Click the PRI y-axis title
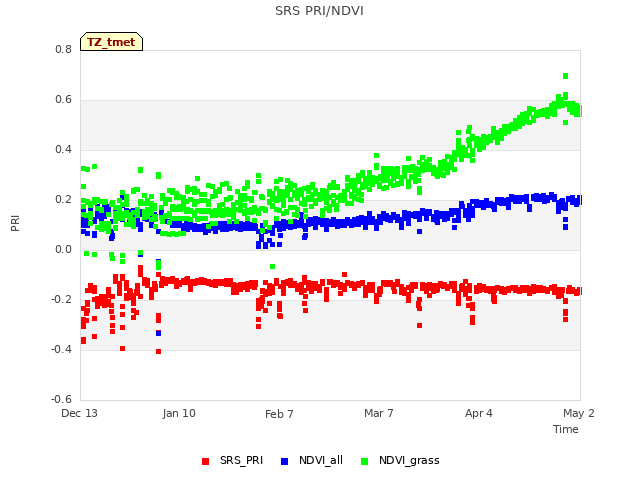 pyautogui.click(x=15, y=223)
